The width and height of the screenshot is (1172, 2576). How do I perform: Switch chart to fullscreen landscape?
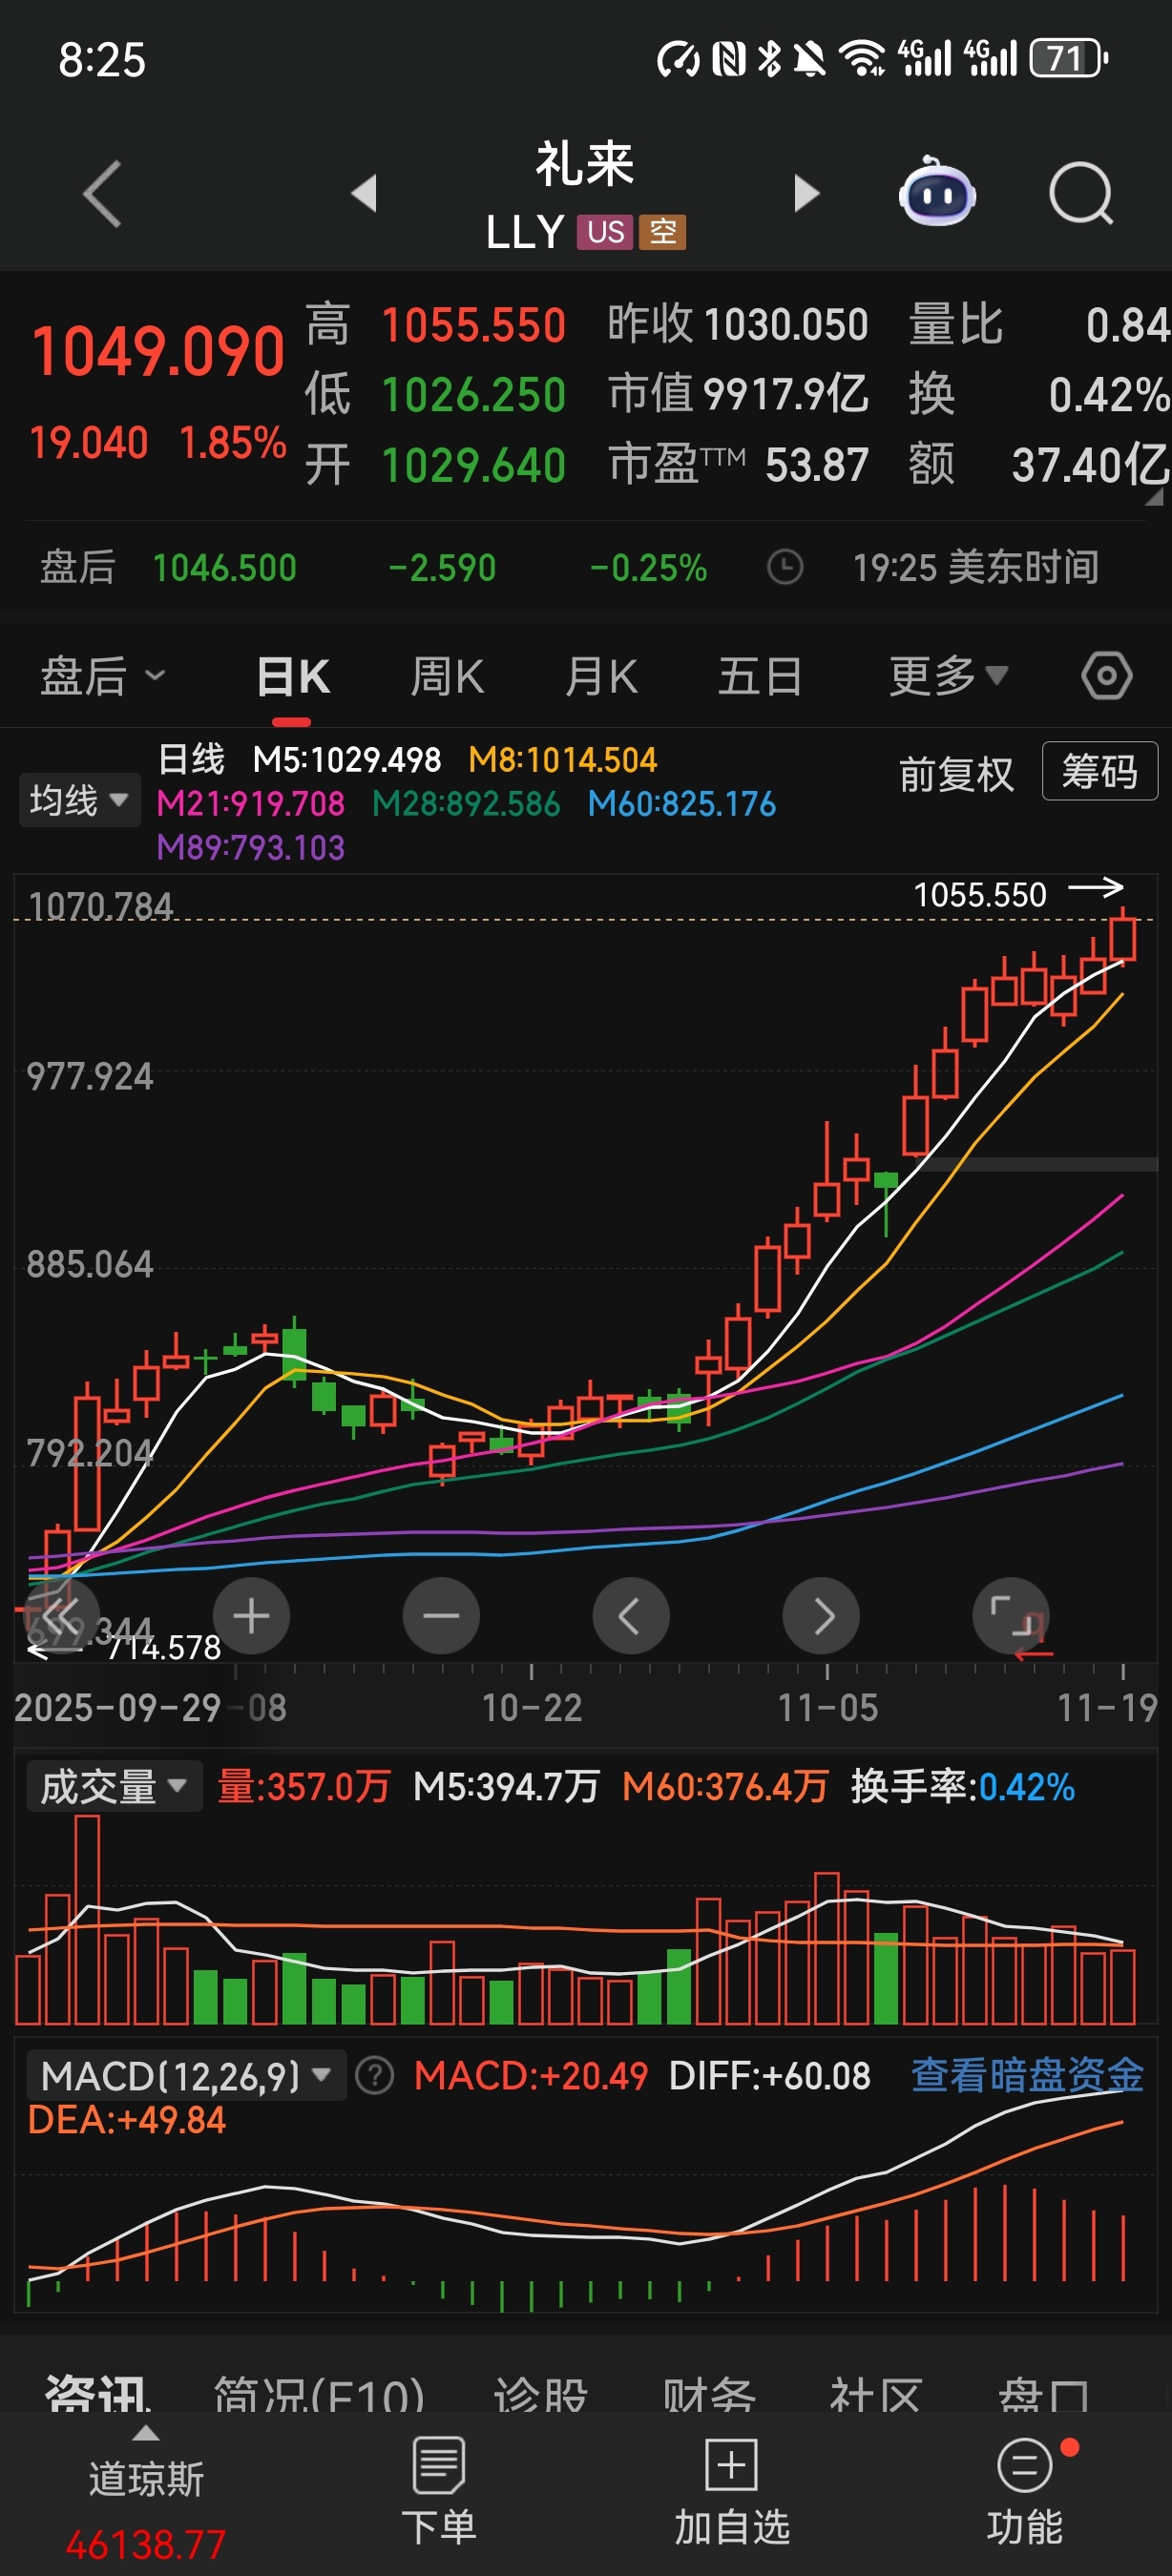(x=1011, y=1616)
